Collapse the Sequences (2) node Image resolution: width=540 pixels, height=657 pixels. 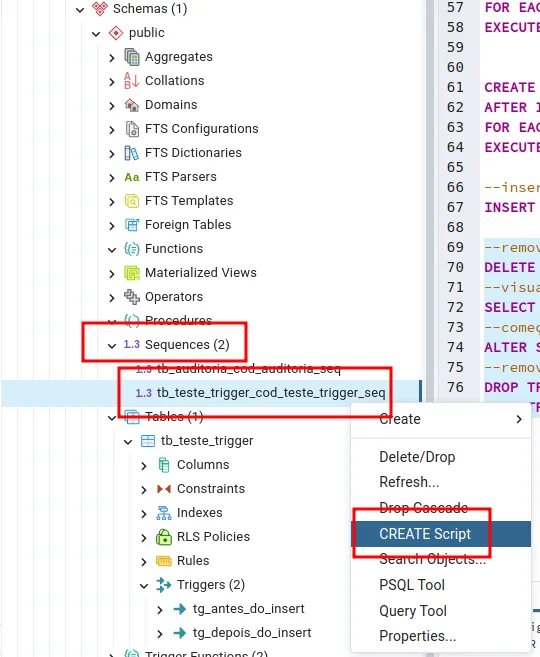pos(112,346)
